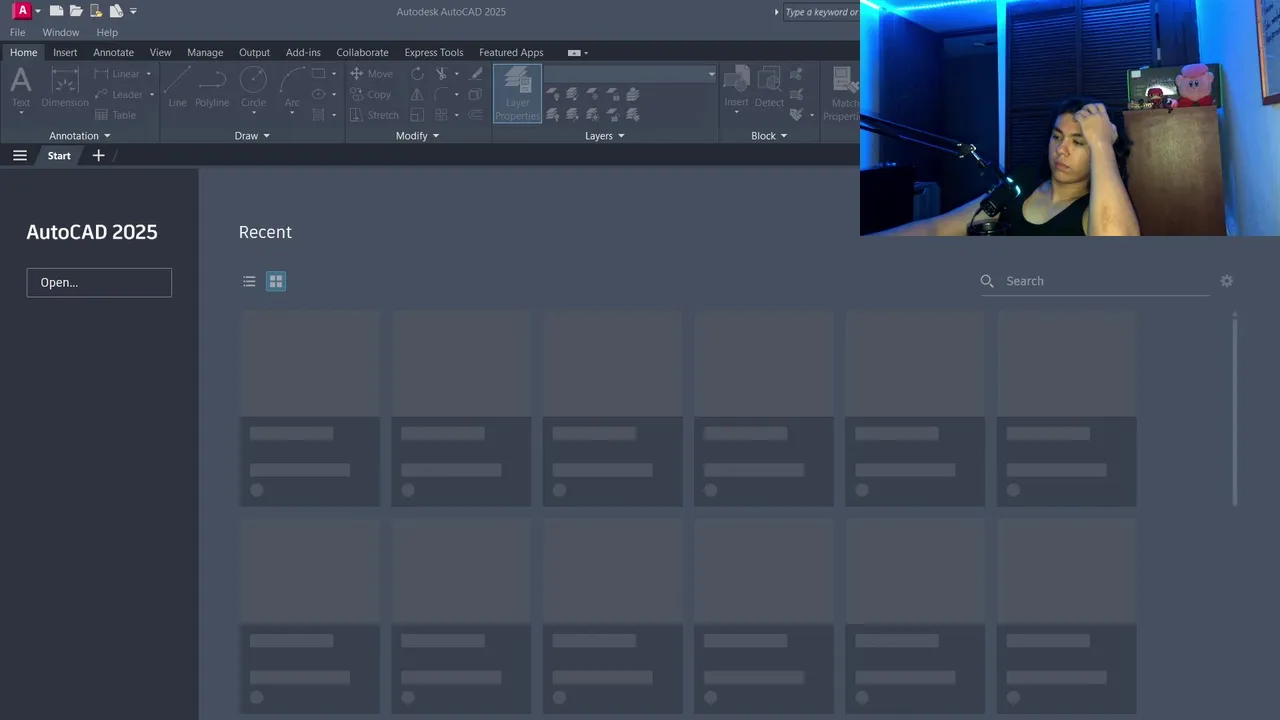
Task: Open Linear dimension dropdown arrow
Action: click(149, 74)
